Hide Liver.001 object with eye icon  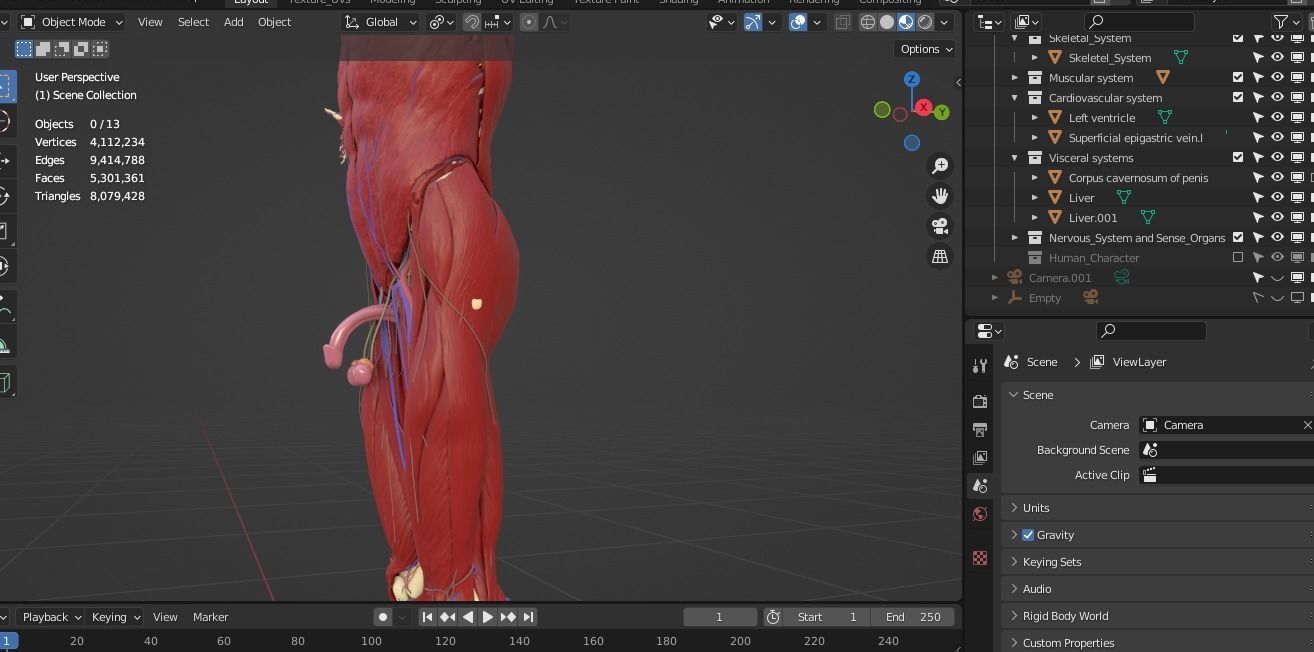1277,218
